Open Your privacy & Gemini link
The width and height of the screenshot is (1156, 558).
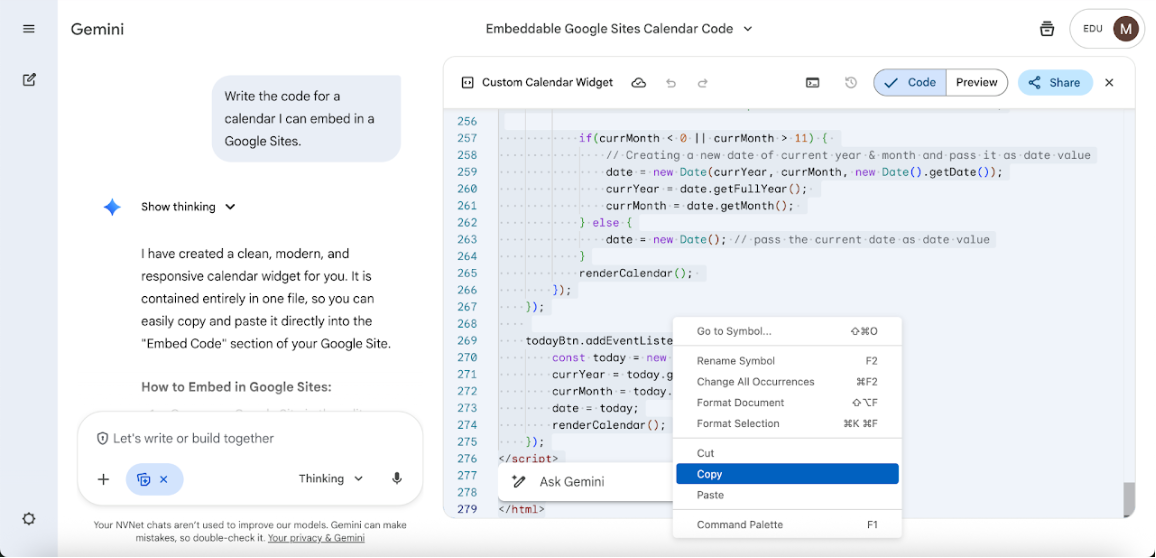click(x=316, y=538)
